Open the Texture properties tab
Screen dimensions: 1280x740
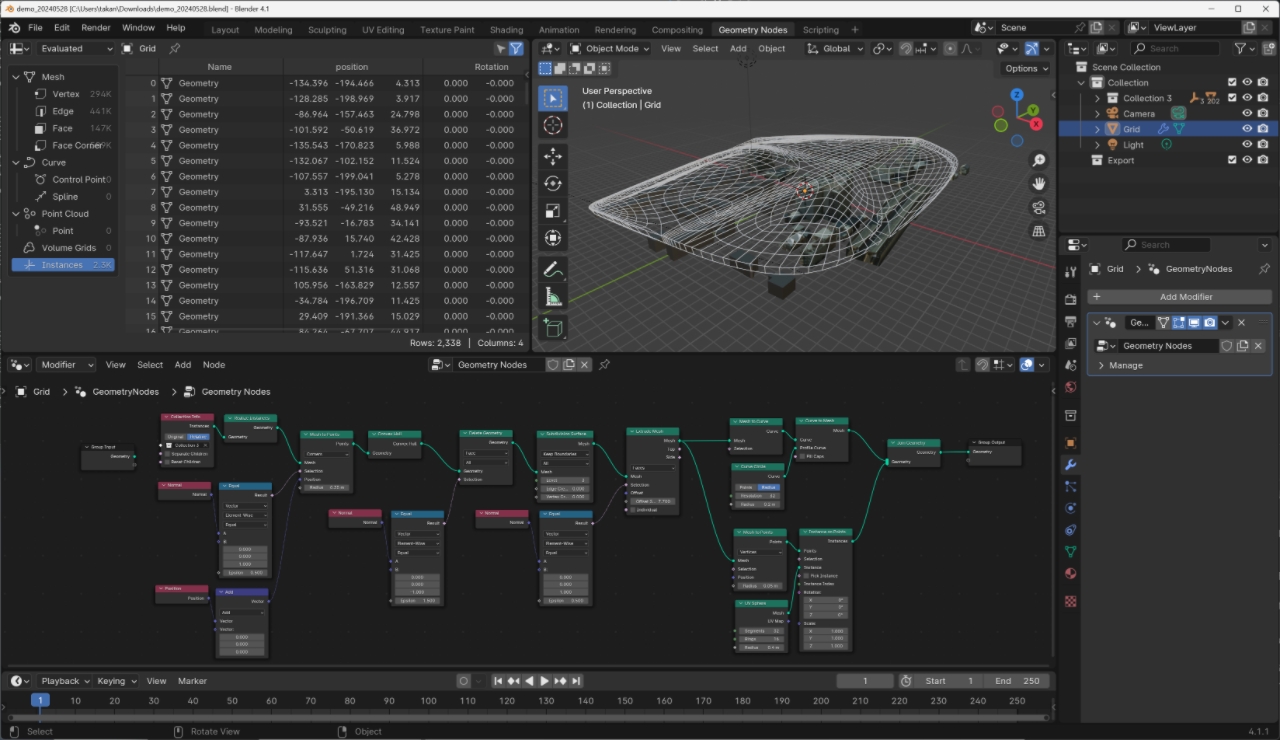pos(1071,602)
